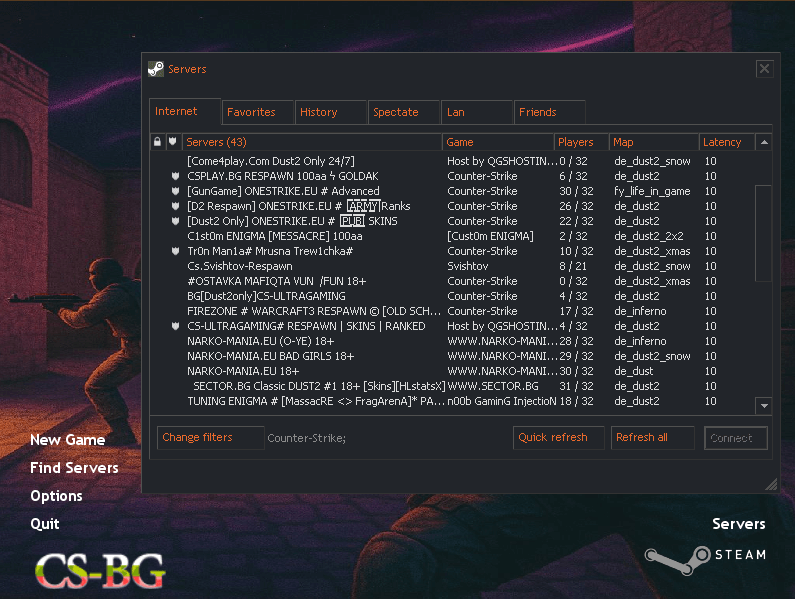Viewport: 795px width, 599px height.
Task: Select NARKO-MANIA.EU BAD GIRLS 18+ server
Action: [x=452, y=356]
